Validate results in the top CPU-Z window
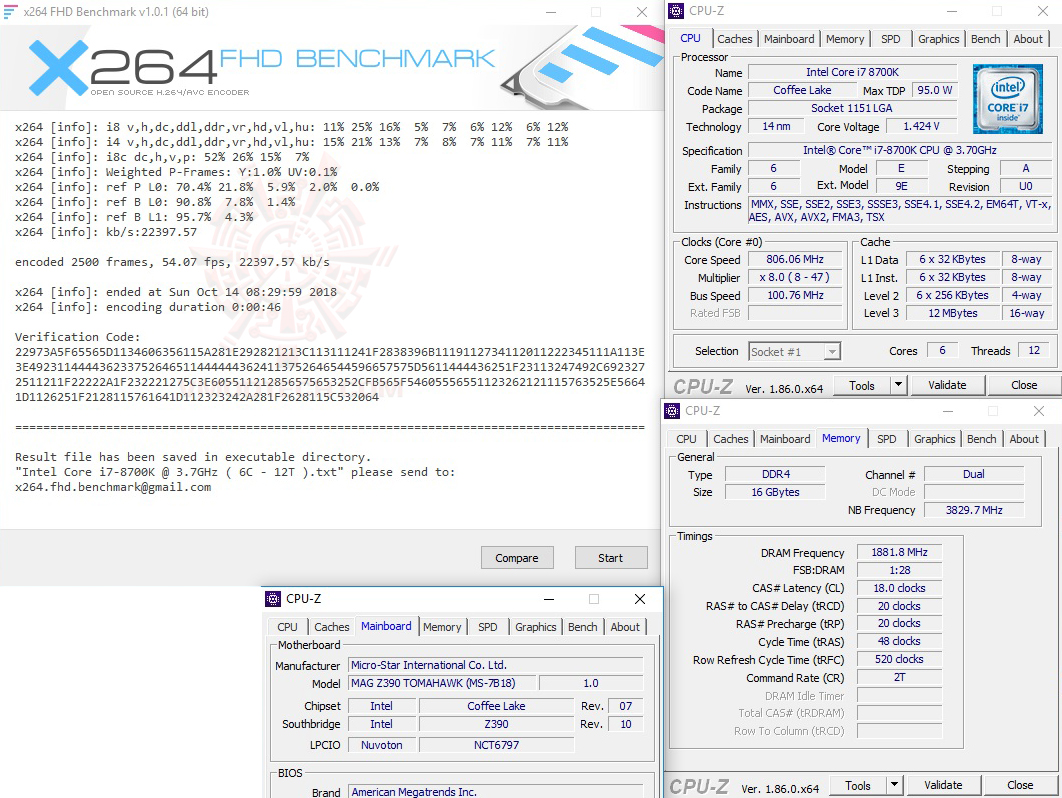Viewport: 1062px width, 798px height. pos(947,385)
